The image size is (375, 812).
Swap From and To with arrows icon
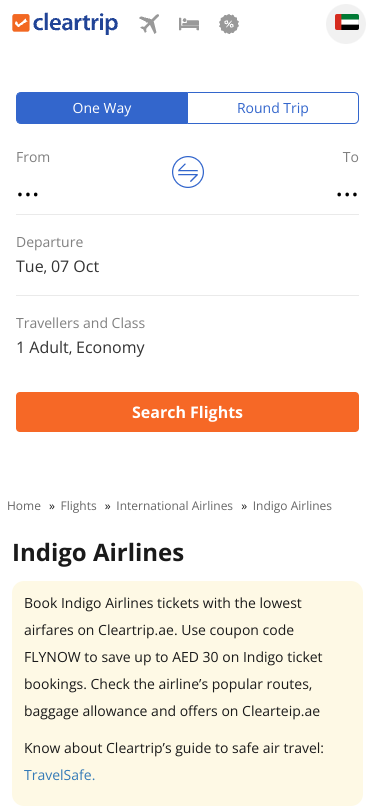tap(188, 172)
